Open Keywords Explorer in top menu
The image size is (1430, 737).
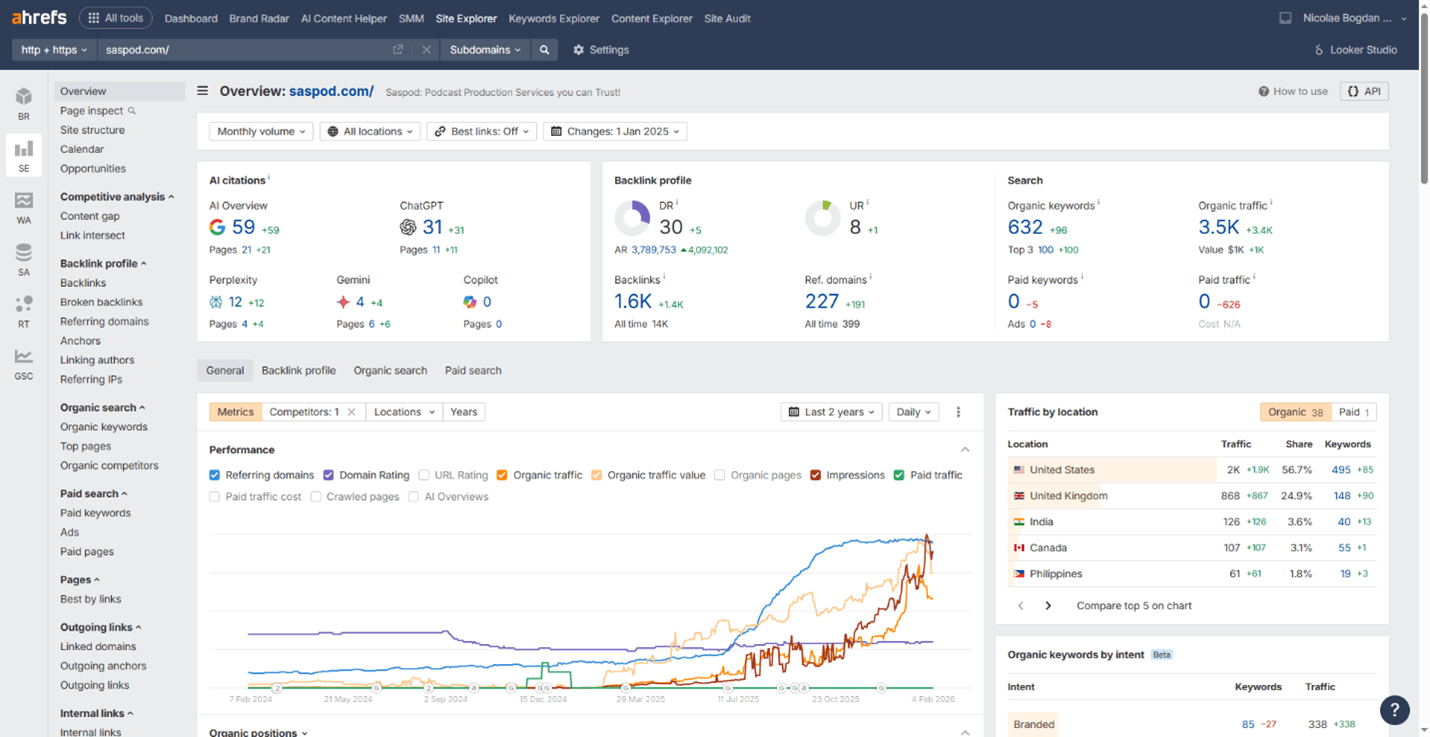[553, 18]
